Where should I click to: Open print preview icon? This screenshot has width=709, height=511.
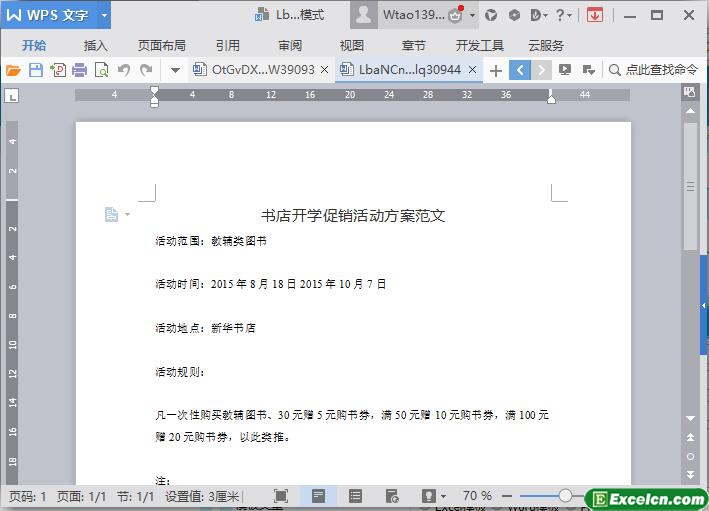pos(101,70)
